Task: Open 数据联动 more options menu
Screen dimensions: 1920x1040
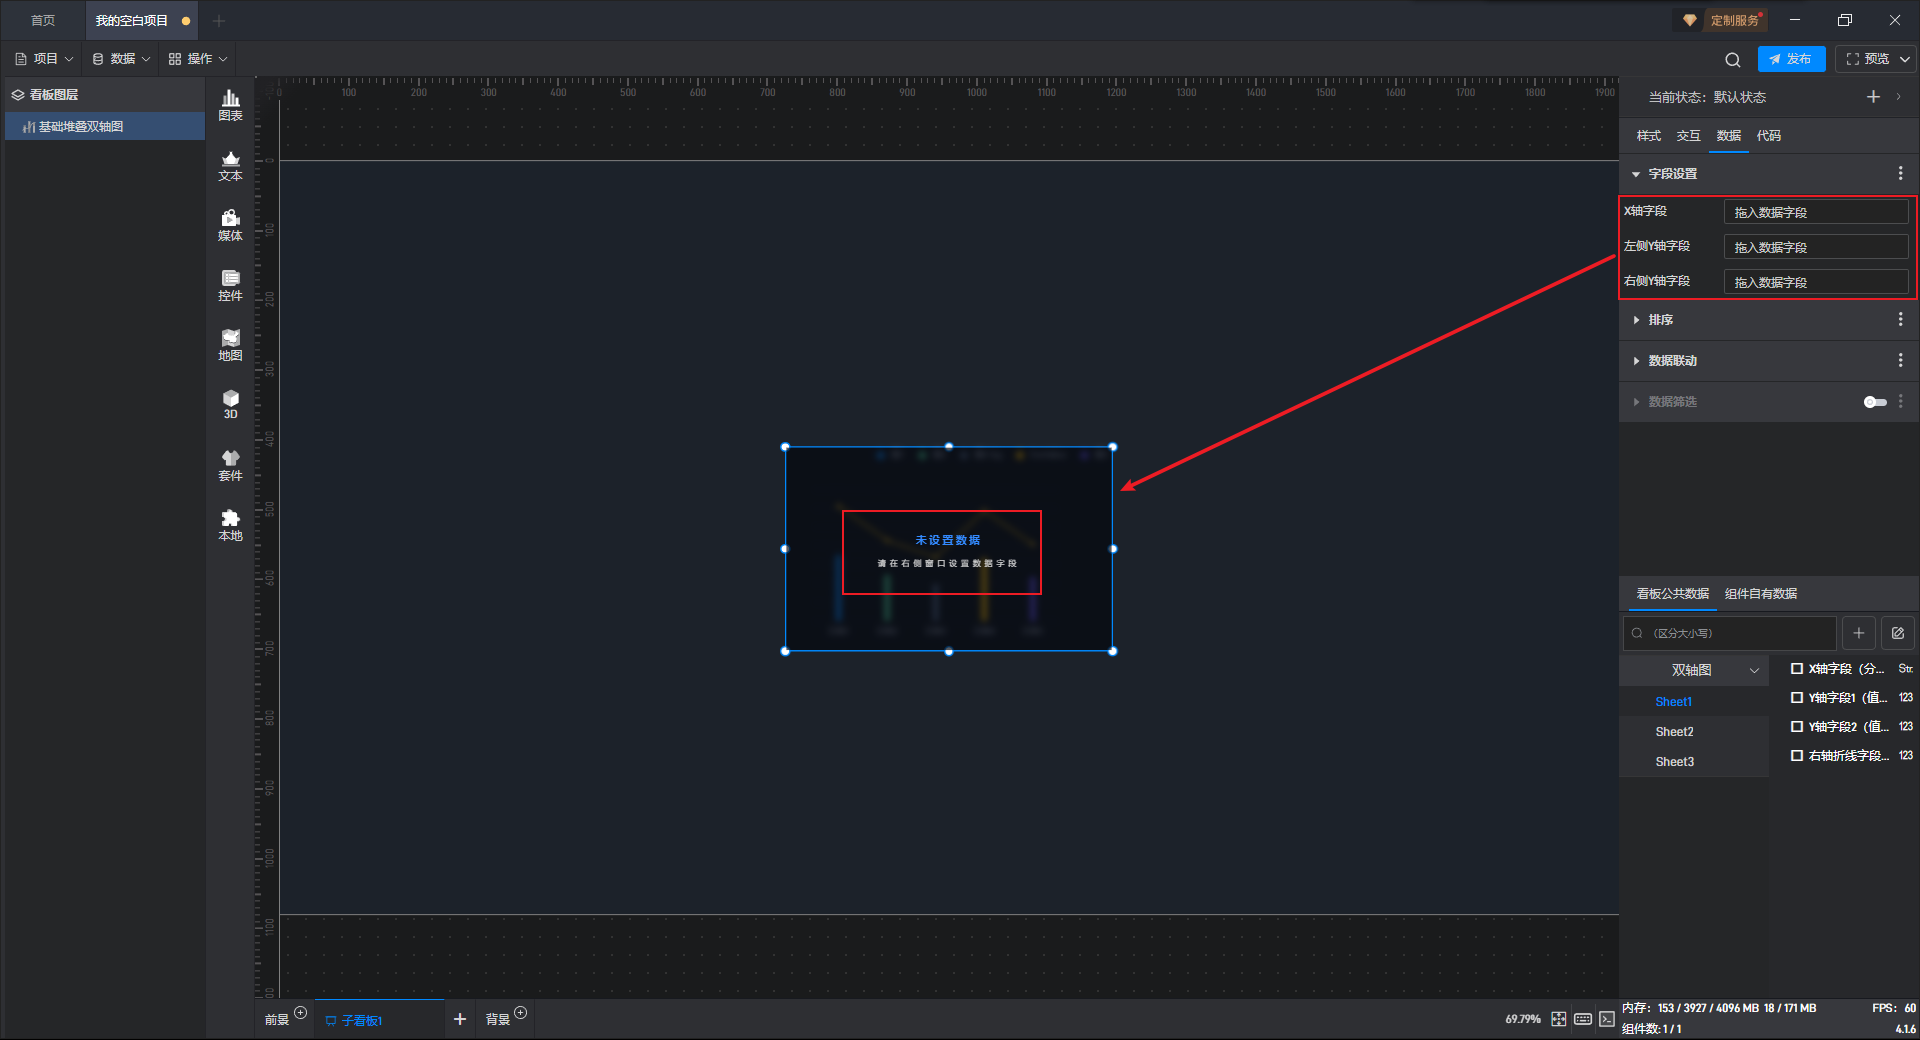Action: tap(1900, 361)
